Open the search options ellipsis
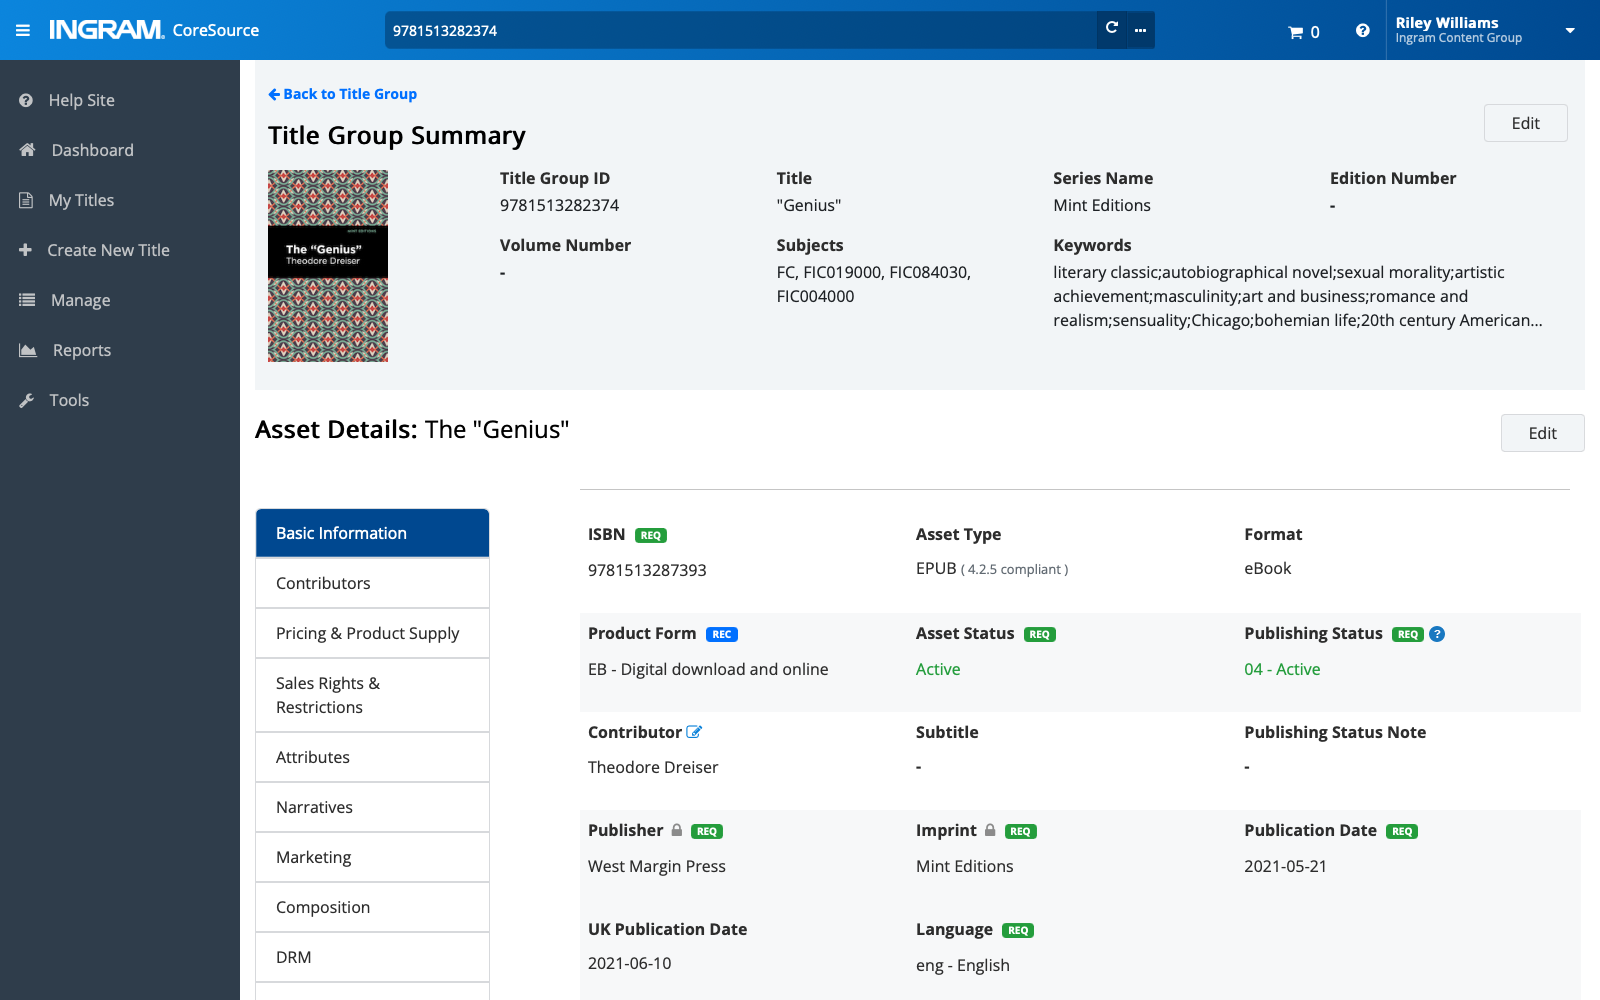This screenshot has height=1000, width=1600. point(1140,30)
